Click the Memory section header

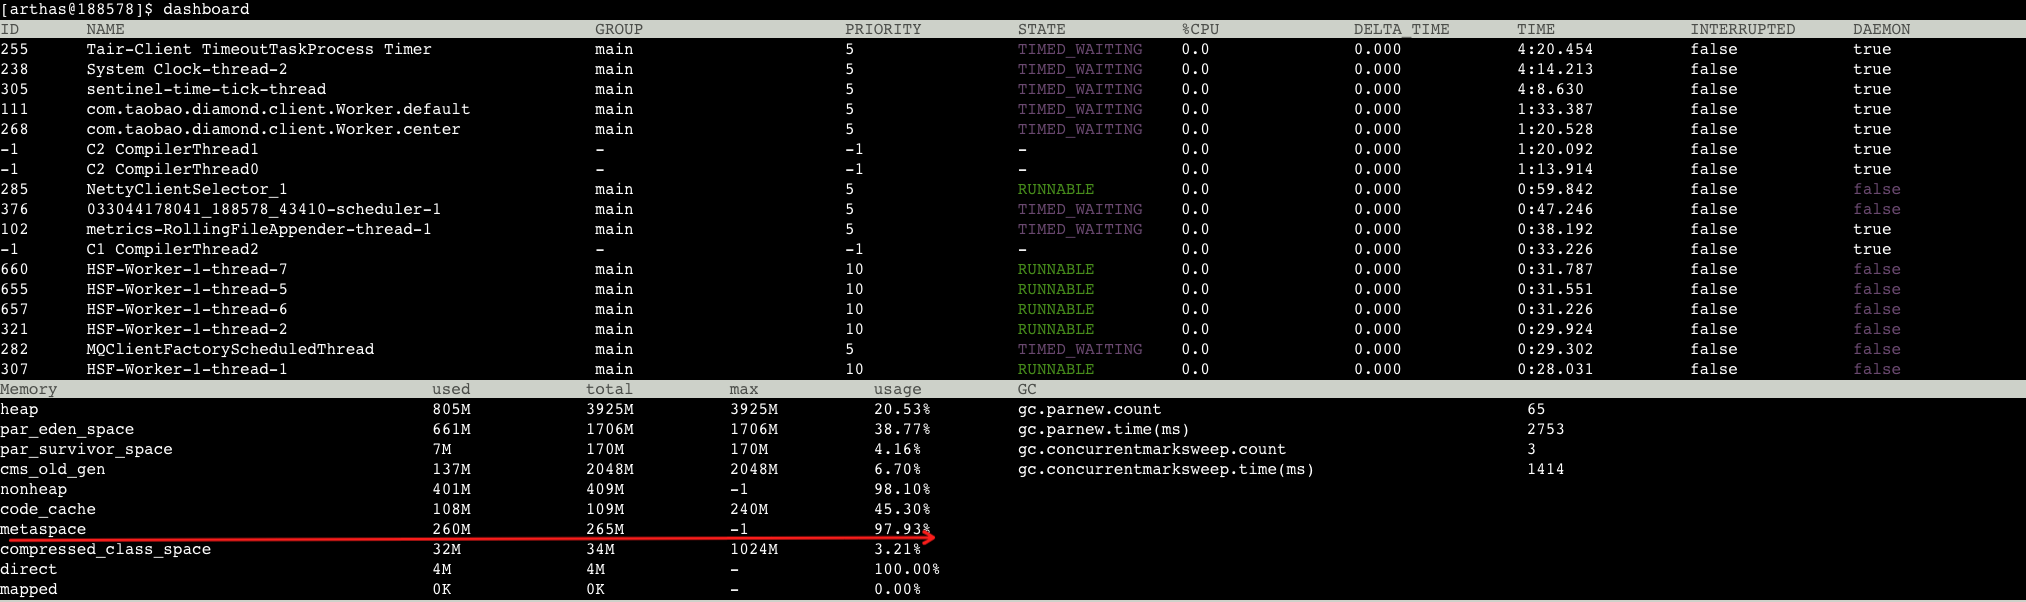tap(29, 389)
